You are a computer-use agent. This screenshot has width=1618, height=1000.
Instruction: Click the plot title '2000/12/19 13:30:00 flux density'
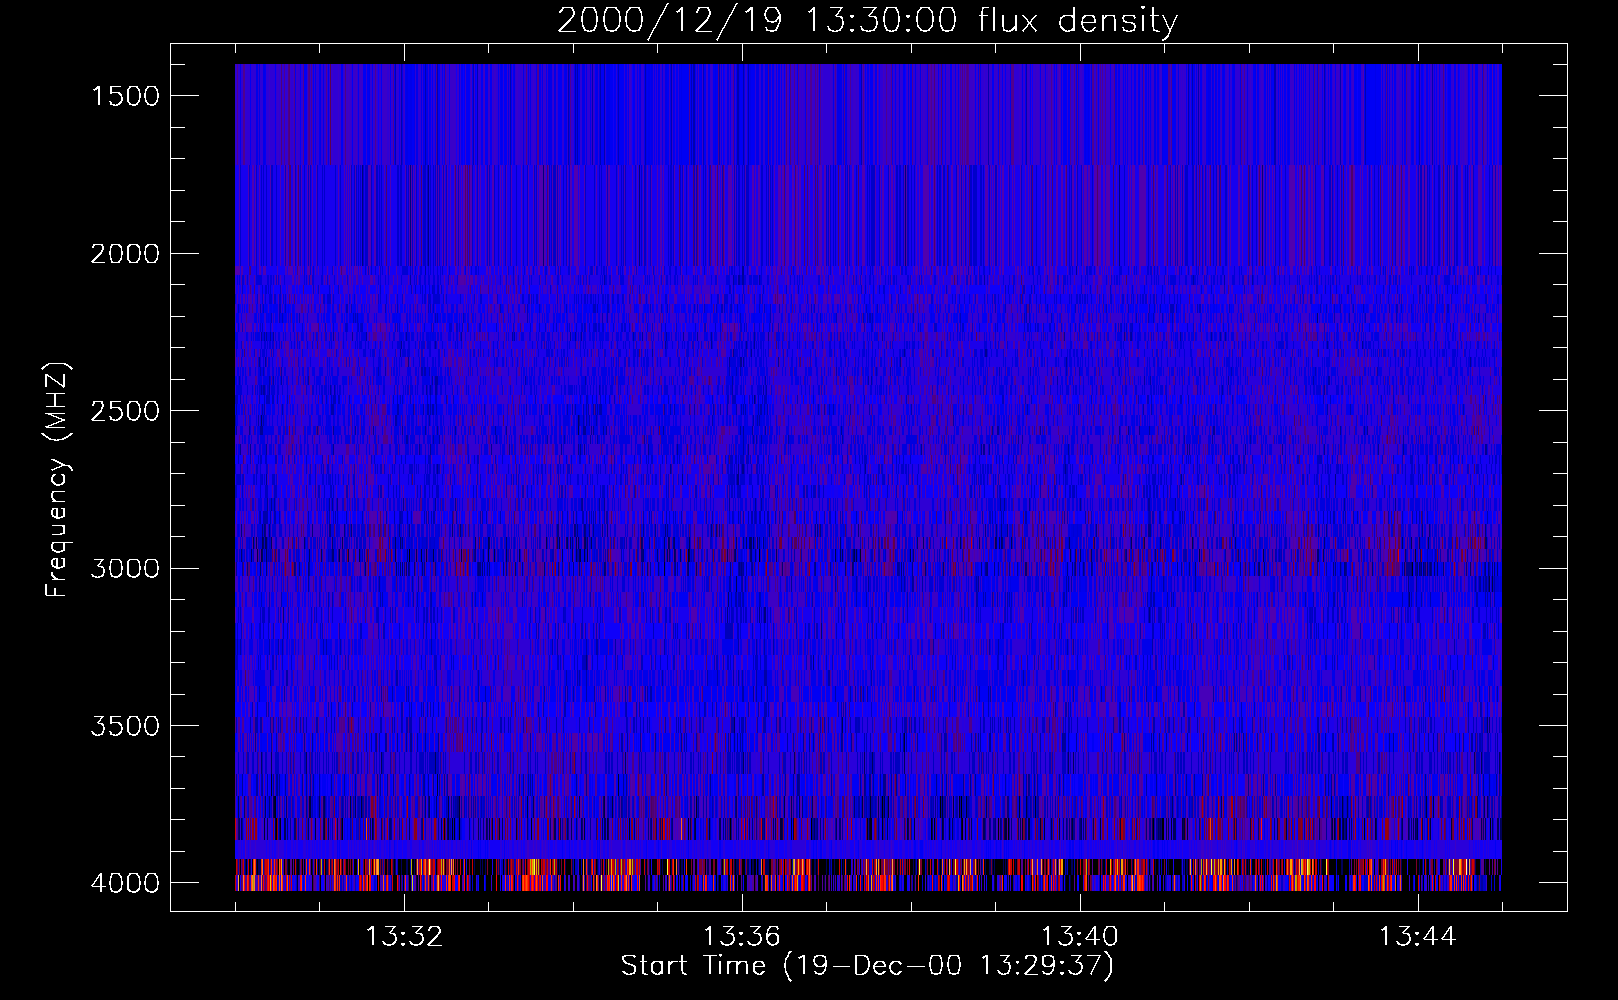(x=867, y=21)
